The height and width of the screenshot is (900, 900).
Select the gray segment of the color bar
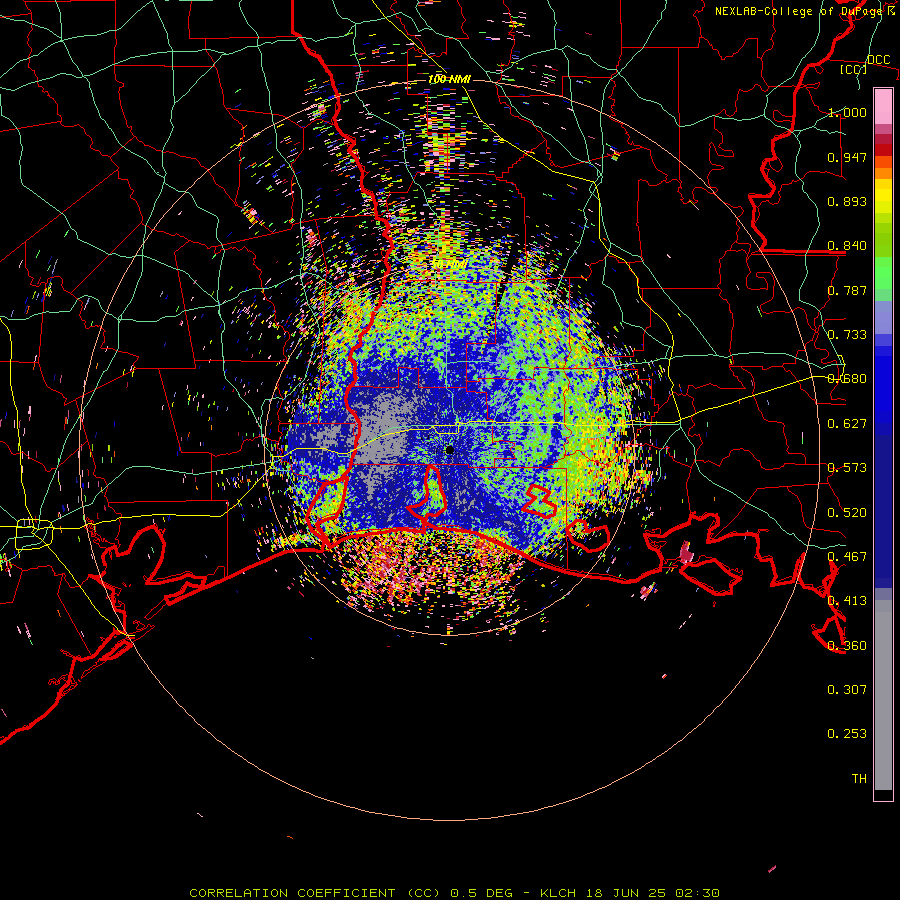click(883, 695)
